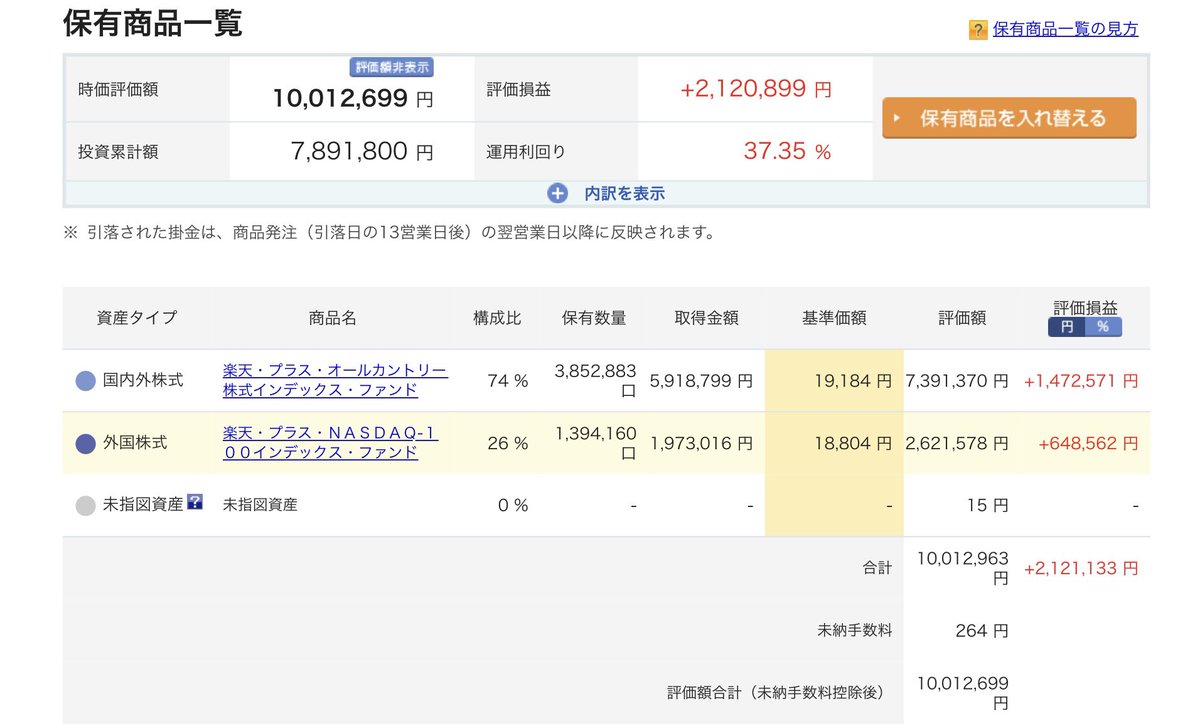1200x726 pixels.
Task: Click the 外国株式 dark blue color dot
Action: coord(86,443)
